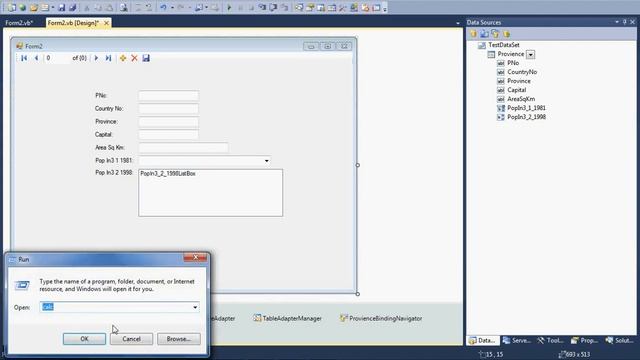Click the Refresh data sources icon
Viewport: 640px width, 360px height.
coord(507,33)
